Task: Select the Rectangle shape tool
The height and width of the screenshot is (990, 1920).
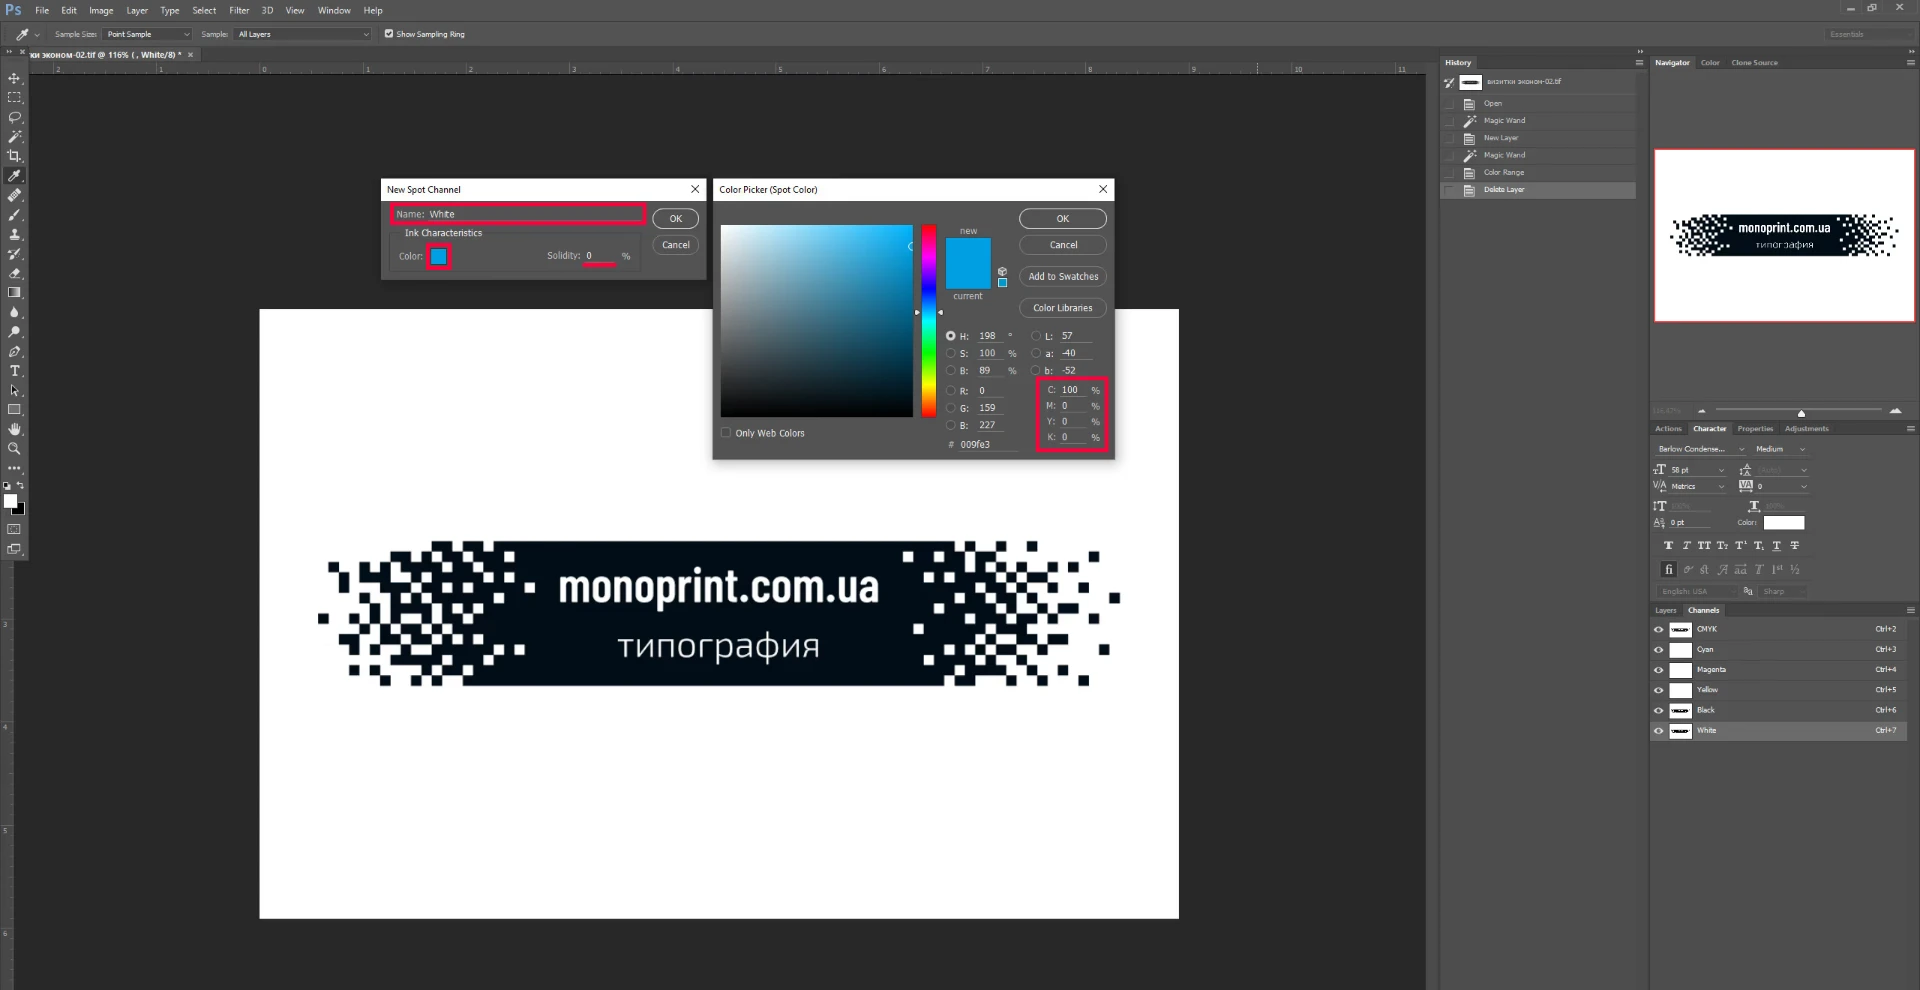Action: [14, 410]
